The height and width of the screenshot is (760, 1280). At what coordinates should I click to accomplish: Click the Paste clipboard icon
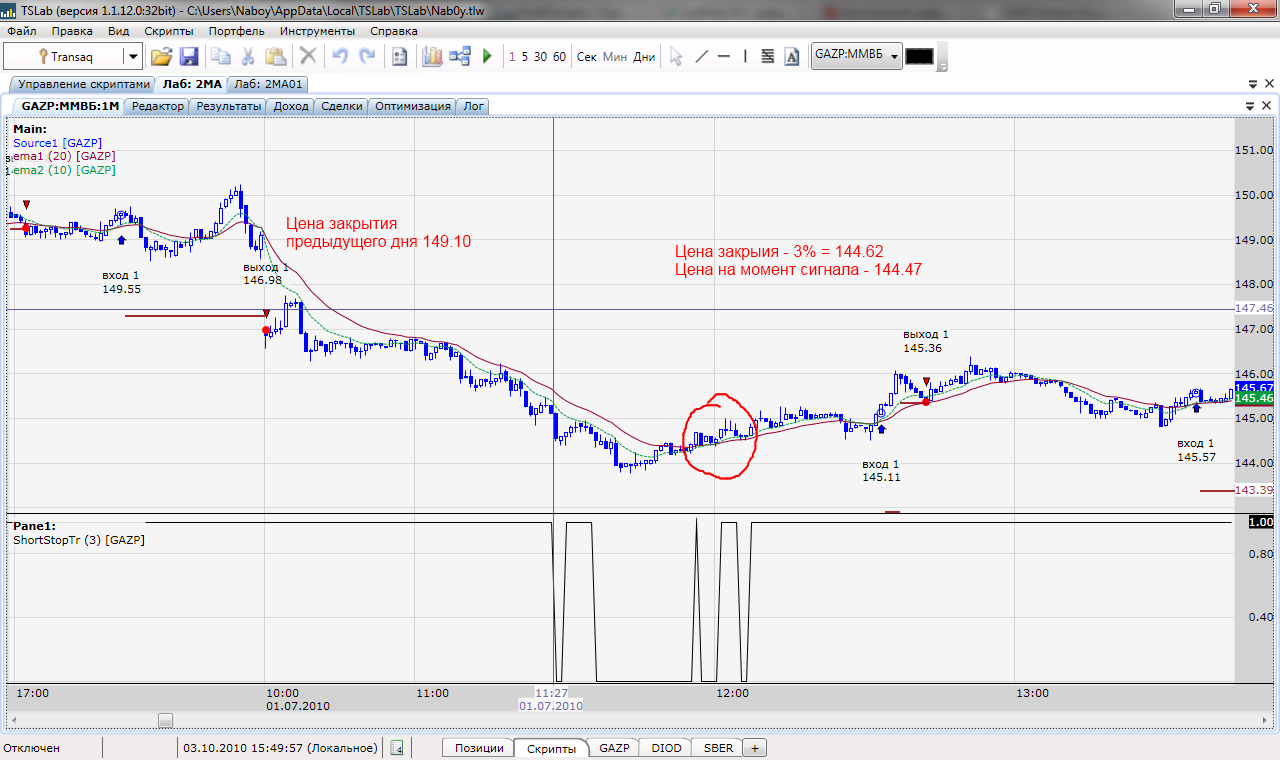coord(275,56)
